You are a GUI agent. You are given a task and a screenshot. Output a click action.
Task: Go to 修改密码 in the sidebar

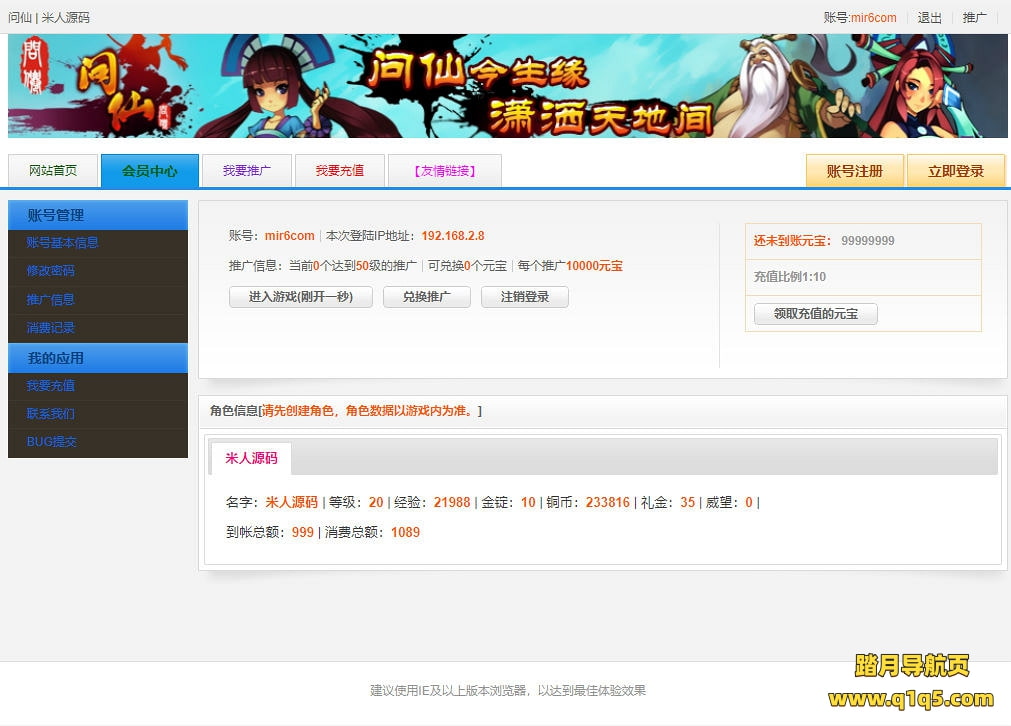50,271
